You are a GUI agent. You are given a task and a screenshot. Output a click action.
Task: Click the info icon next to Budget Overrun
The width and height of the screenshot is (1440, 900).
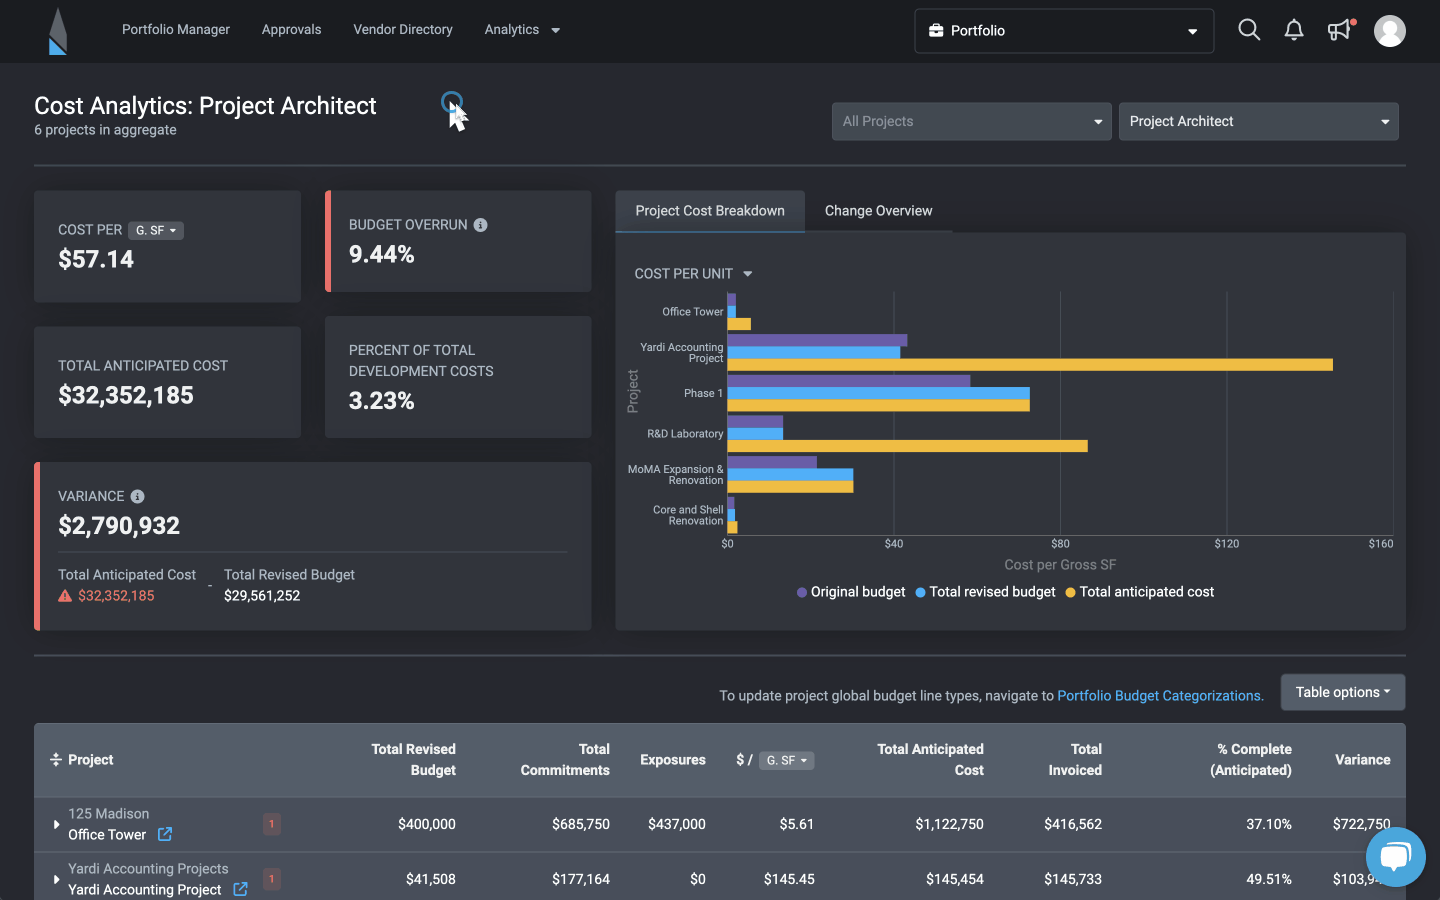481,225
